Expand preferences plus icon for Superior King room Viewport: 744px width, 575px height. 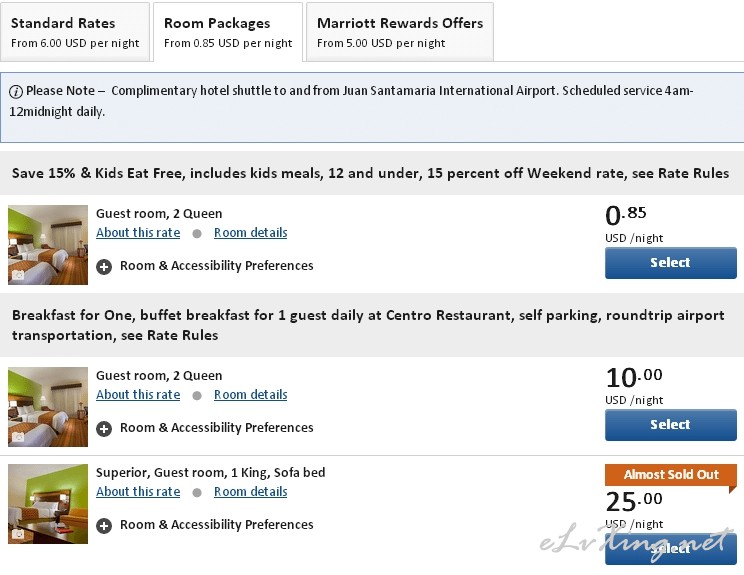coord(104,526)
